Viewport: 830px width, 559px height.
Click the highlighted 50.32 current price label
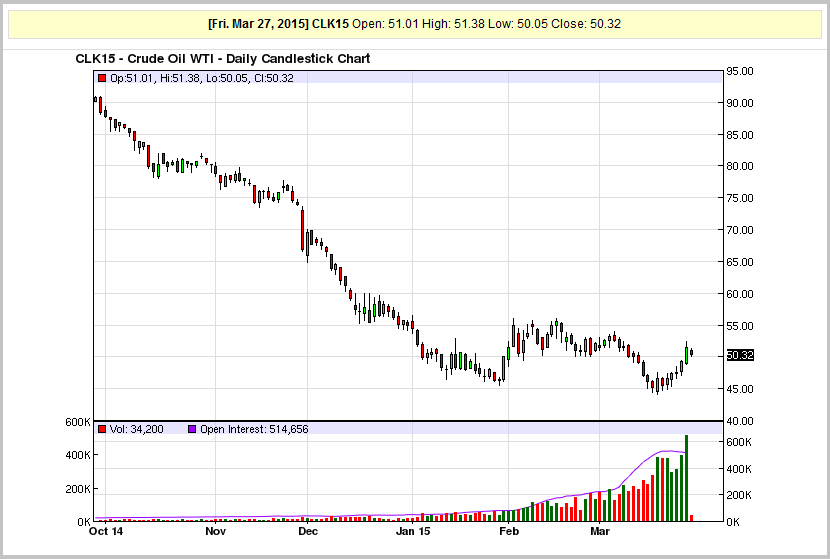click(739, 355)
